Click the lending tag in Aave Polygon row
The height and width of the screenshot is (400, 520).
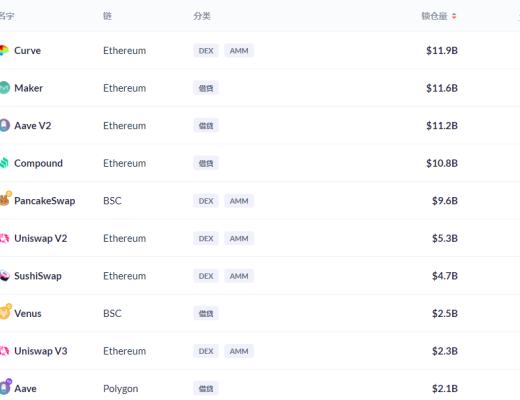206,389
